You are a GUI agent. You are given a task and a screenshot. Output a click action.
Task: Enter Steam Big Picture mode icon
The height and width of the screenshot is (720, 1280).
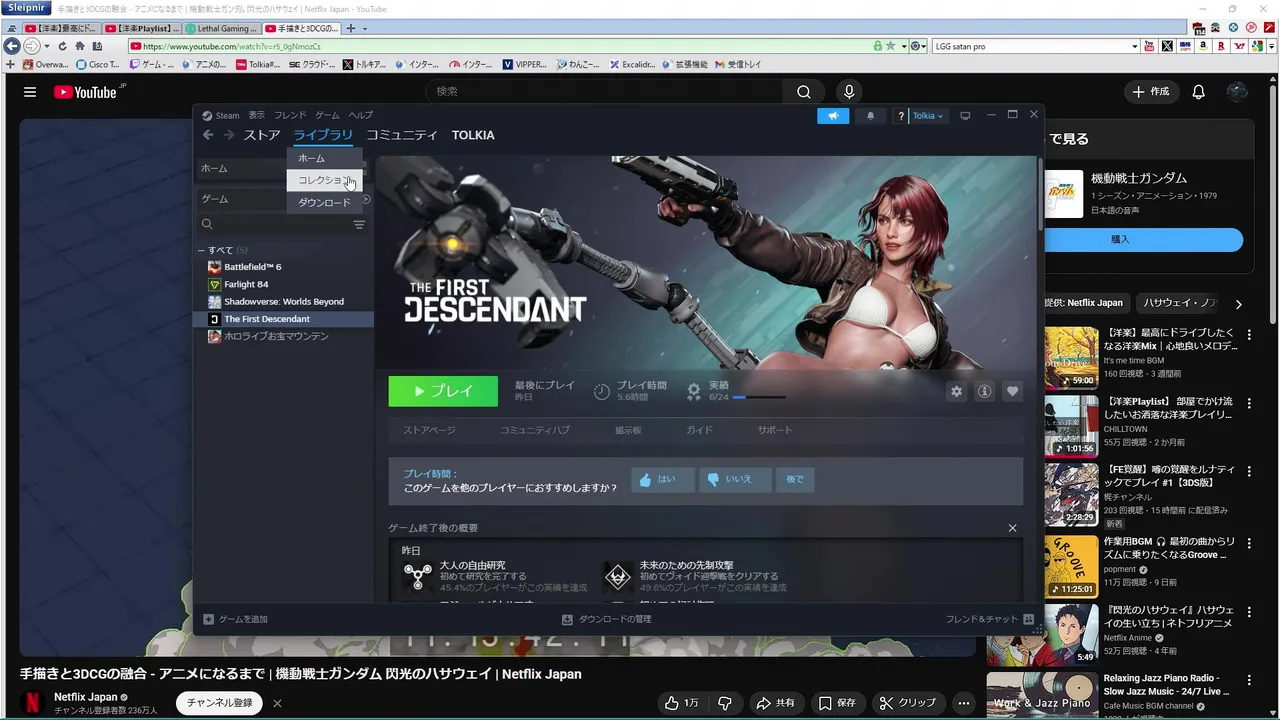coord(965,116)
